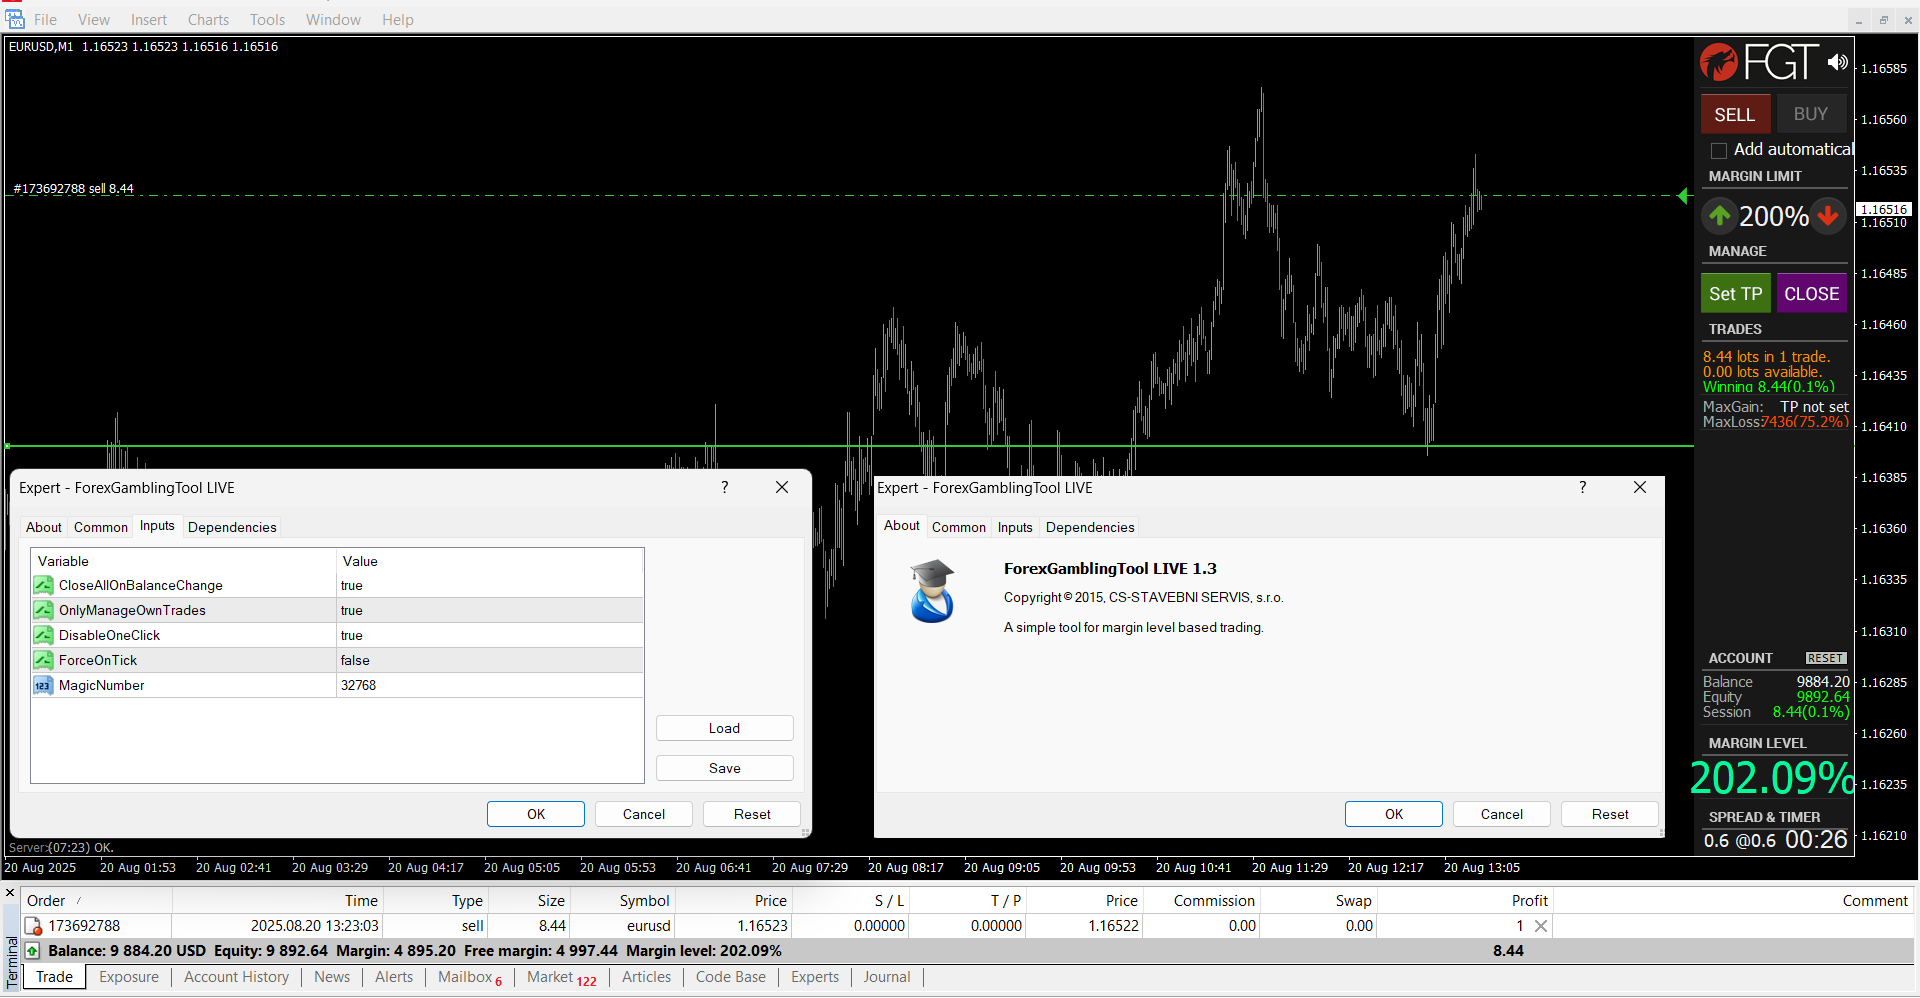The image size is (1920, 998).
Task: Click the CloseAllOnBalanceChange variable icon
Action: [x=43, y=586]
